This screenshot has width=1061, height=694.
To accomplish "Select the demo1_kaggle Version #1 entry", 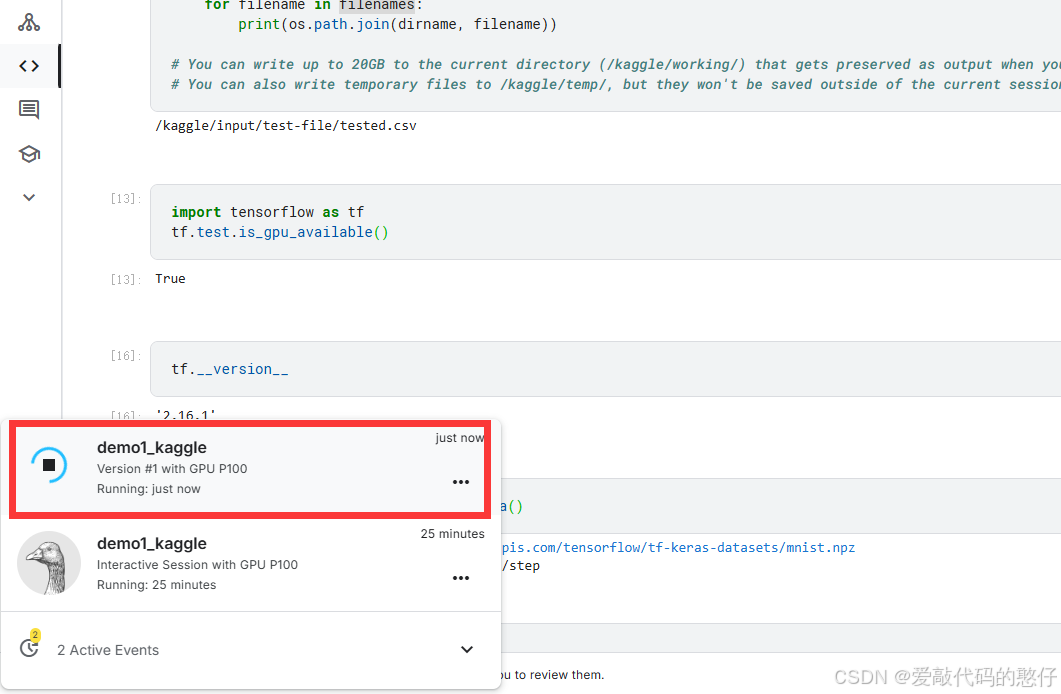I will pos(250,467).
